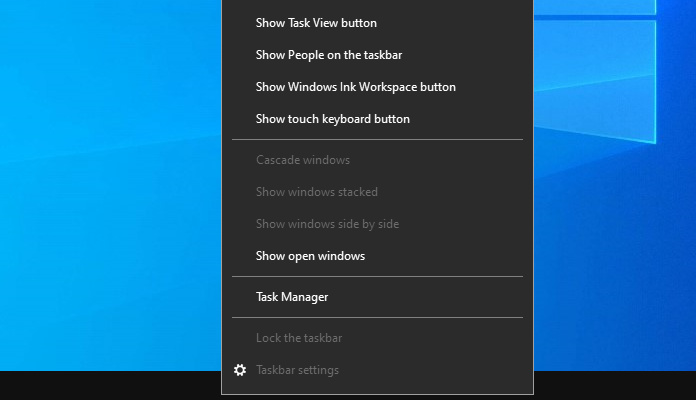Choose Show windows side by side

[x=377, y=224]
